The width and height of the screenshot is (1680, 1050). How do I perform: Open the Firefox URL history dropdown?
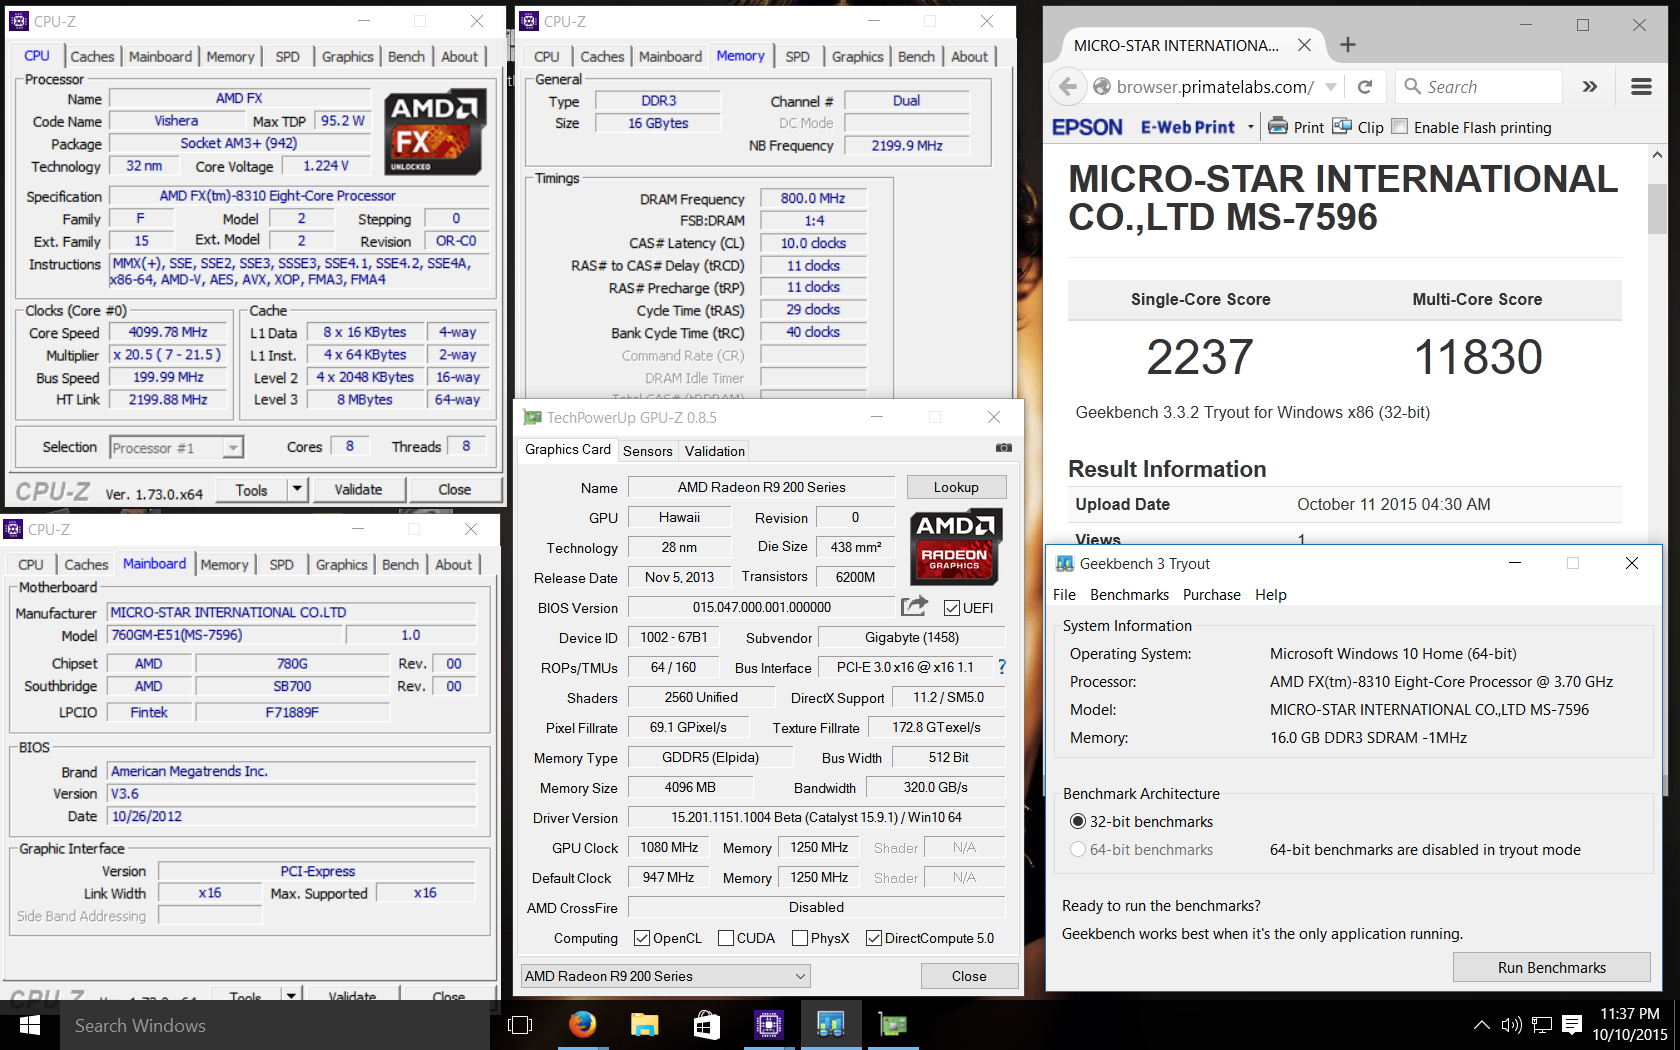point(1331,87)
